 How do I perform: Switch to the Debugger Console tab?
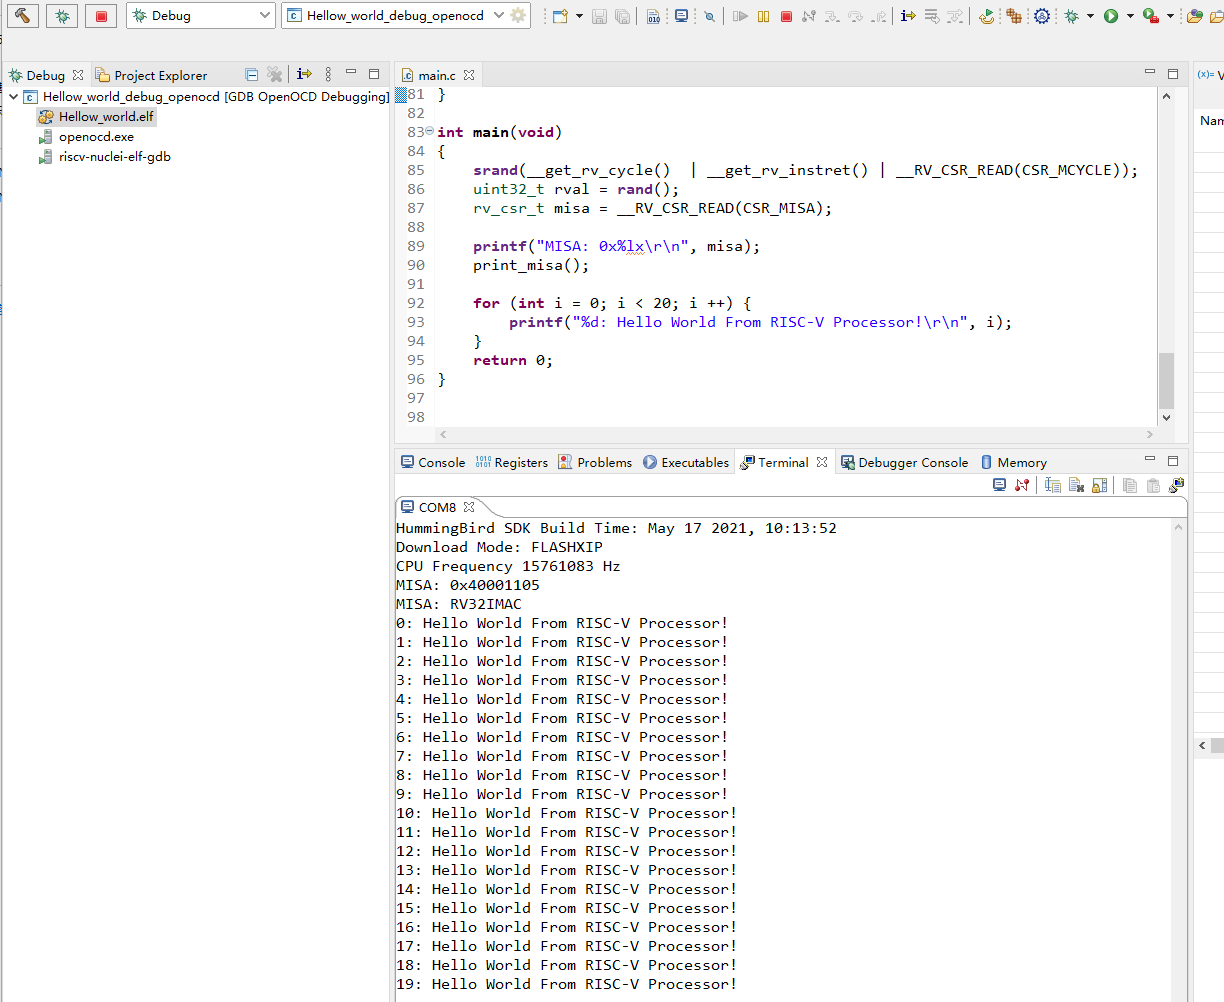(x=905, y=462)
